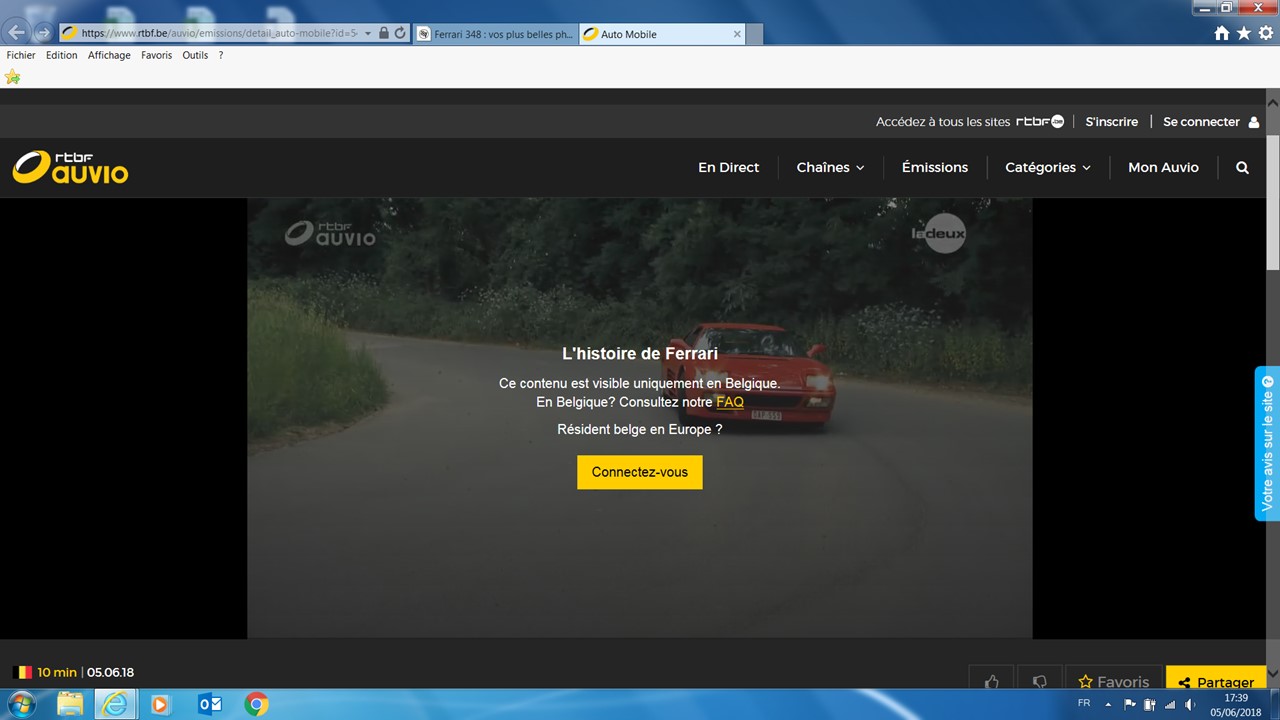Open the FAQ link
Screen dimensions: 1280x720
[x=730, y=402]
